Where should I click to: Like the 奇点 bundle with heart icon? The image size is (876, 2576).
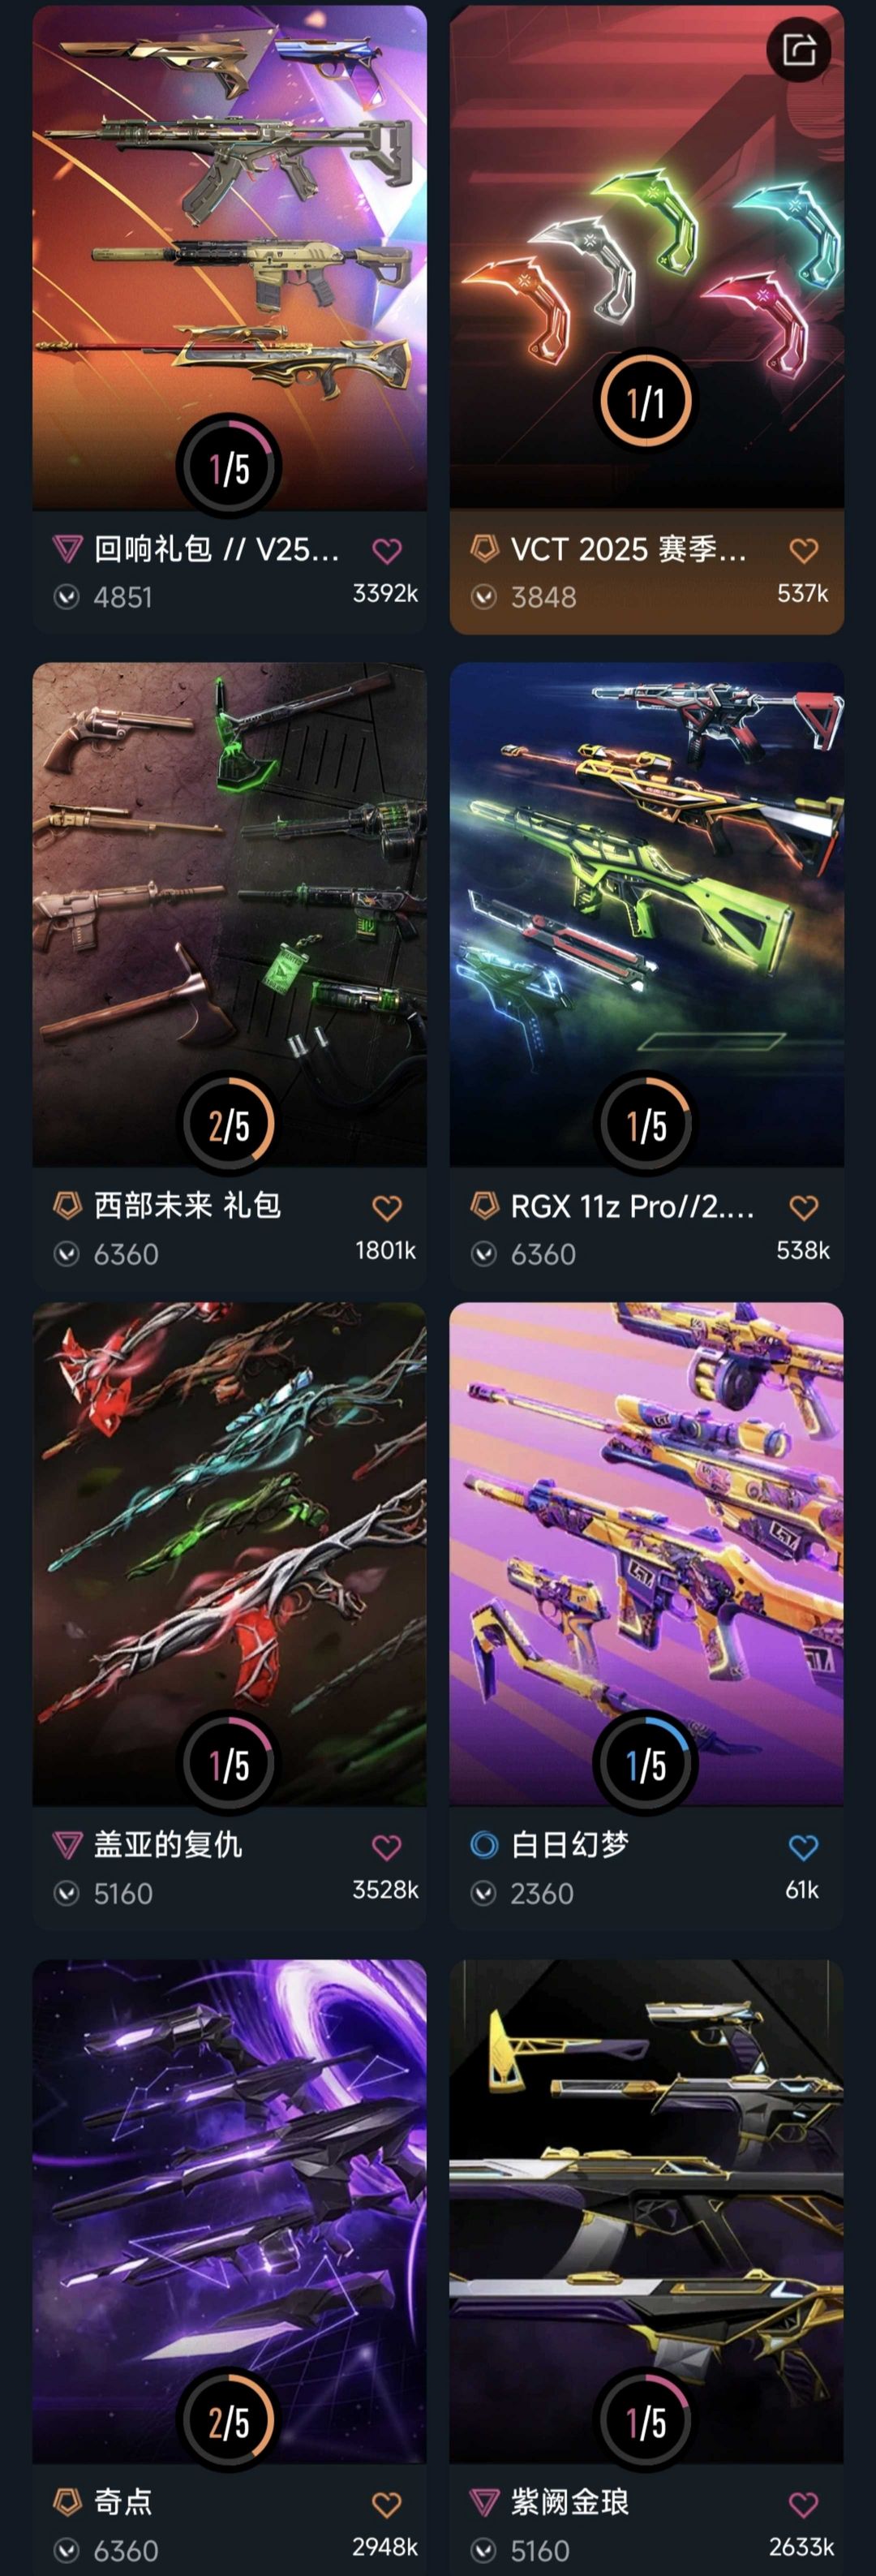click(x=387, y=2504)
